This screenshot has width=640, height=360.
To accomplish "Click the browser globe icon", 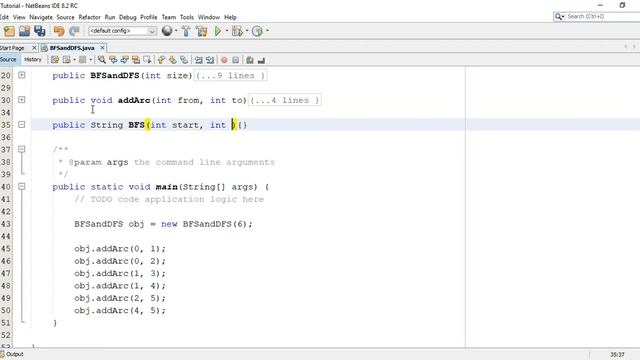I will tap(167, 31).
